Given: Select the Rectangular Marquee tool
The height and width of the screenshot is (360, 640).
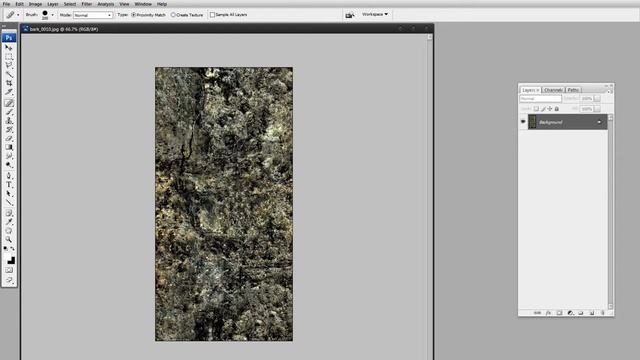Looking at the screenshot, I should [9, 57].
